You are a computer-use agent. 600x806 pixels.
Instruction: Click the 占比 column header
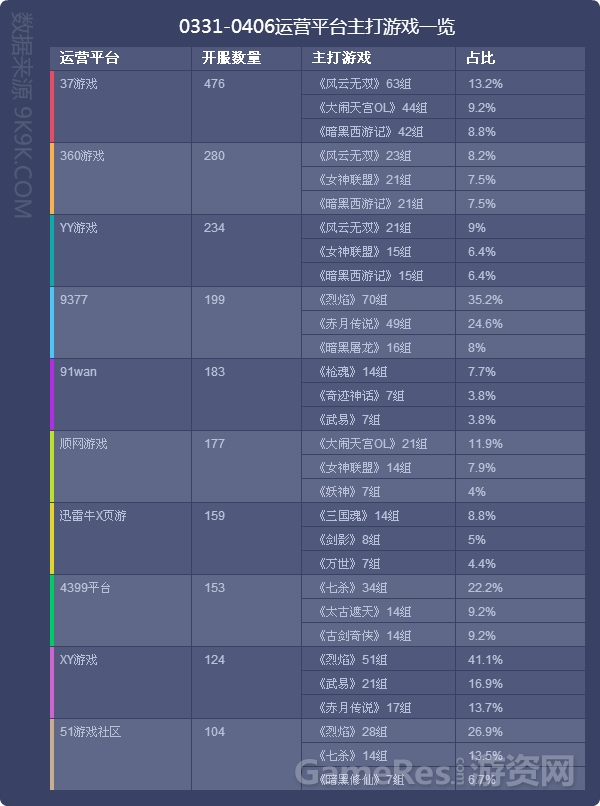[520, 58]
